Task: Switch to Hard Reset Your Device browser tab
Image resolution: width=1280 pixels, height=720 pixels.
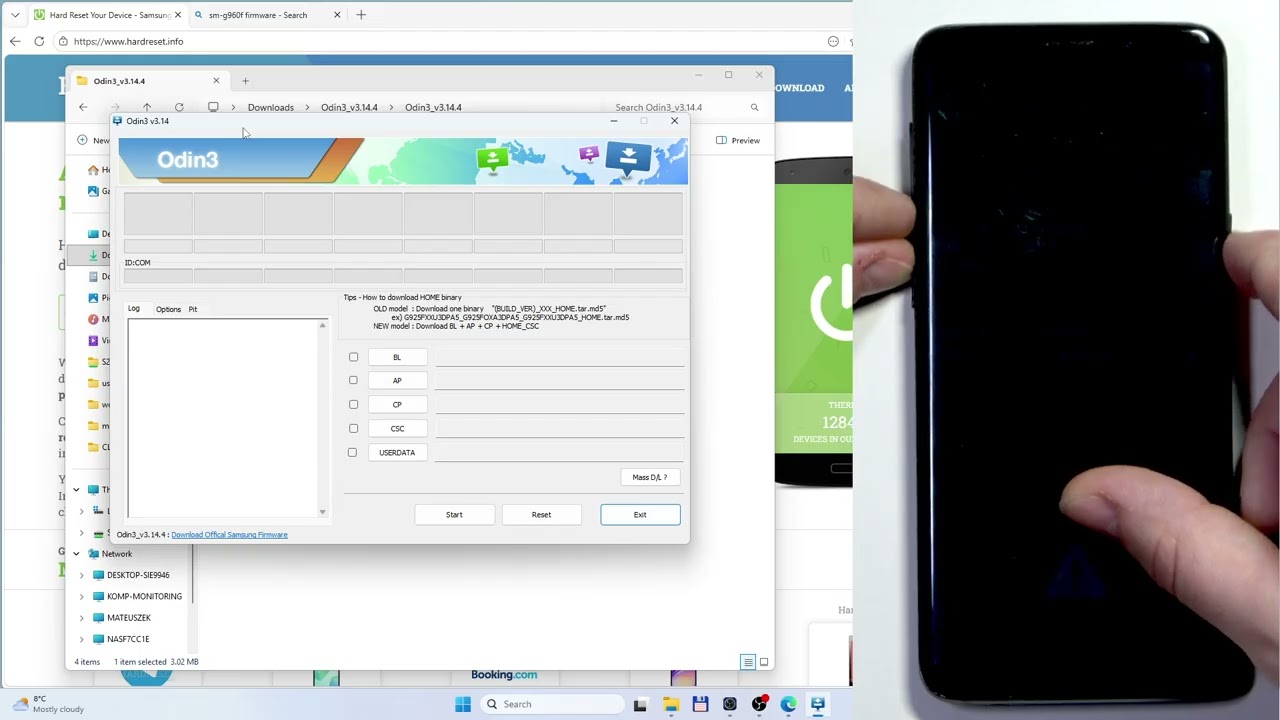Action: pyautogui.click(x=108, y=15)
